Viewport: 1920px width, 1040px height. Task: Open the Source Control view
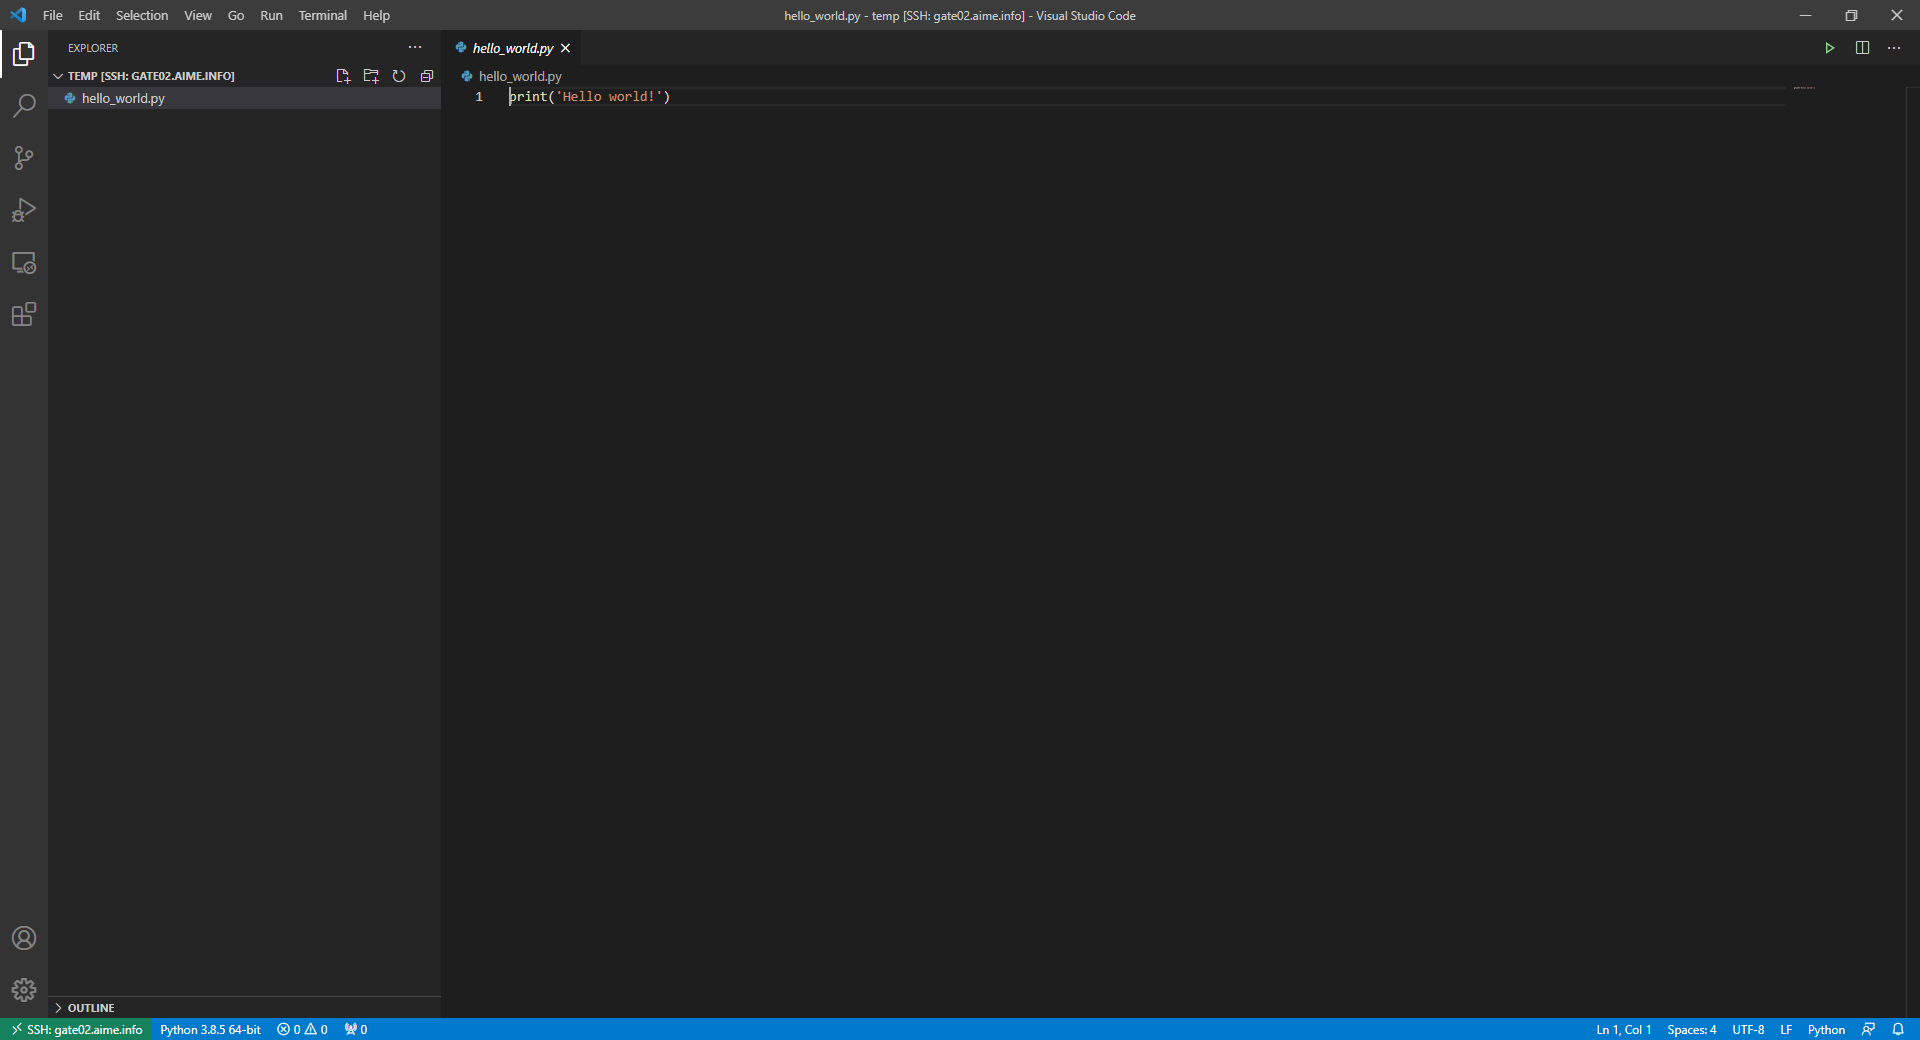pyautogui.click(x=24, y=158)
